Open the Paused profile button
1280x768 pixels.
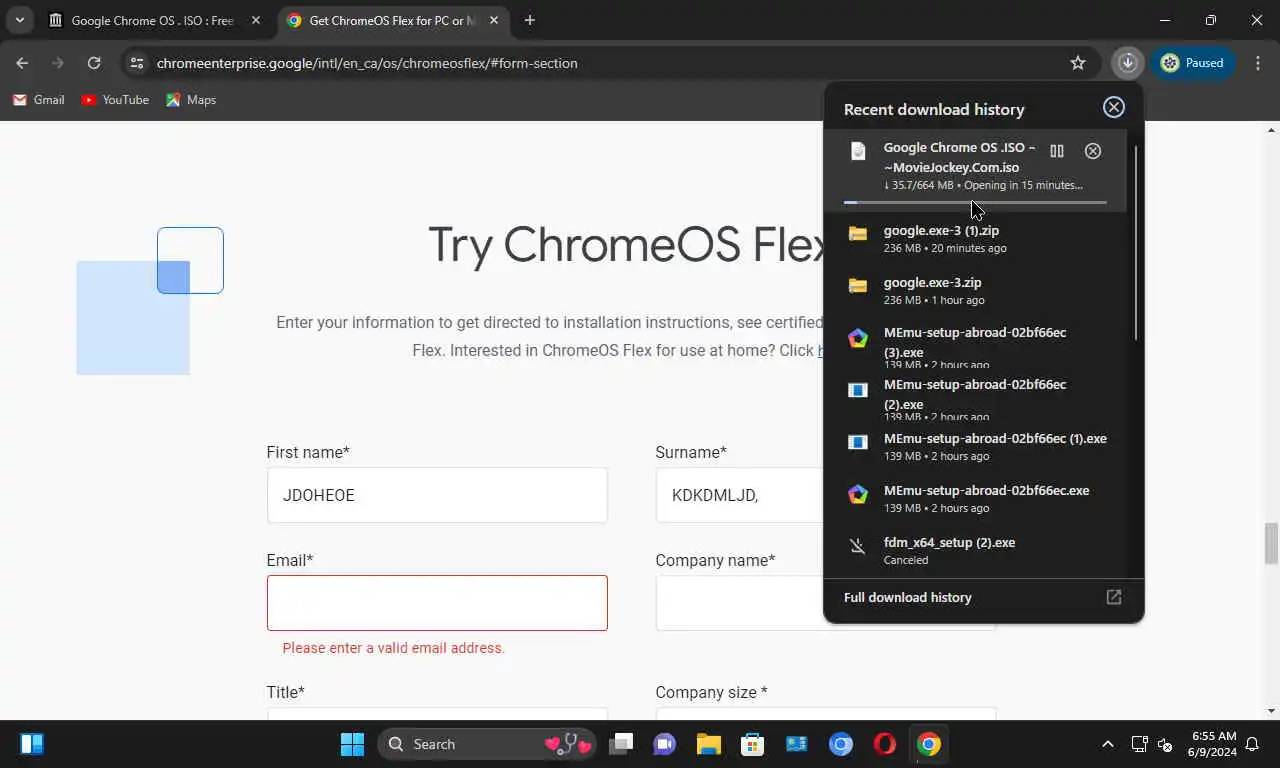1193,63
